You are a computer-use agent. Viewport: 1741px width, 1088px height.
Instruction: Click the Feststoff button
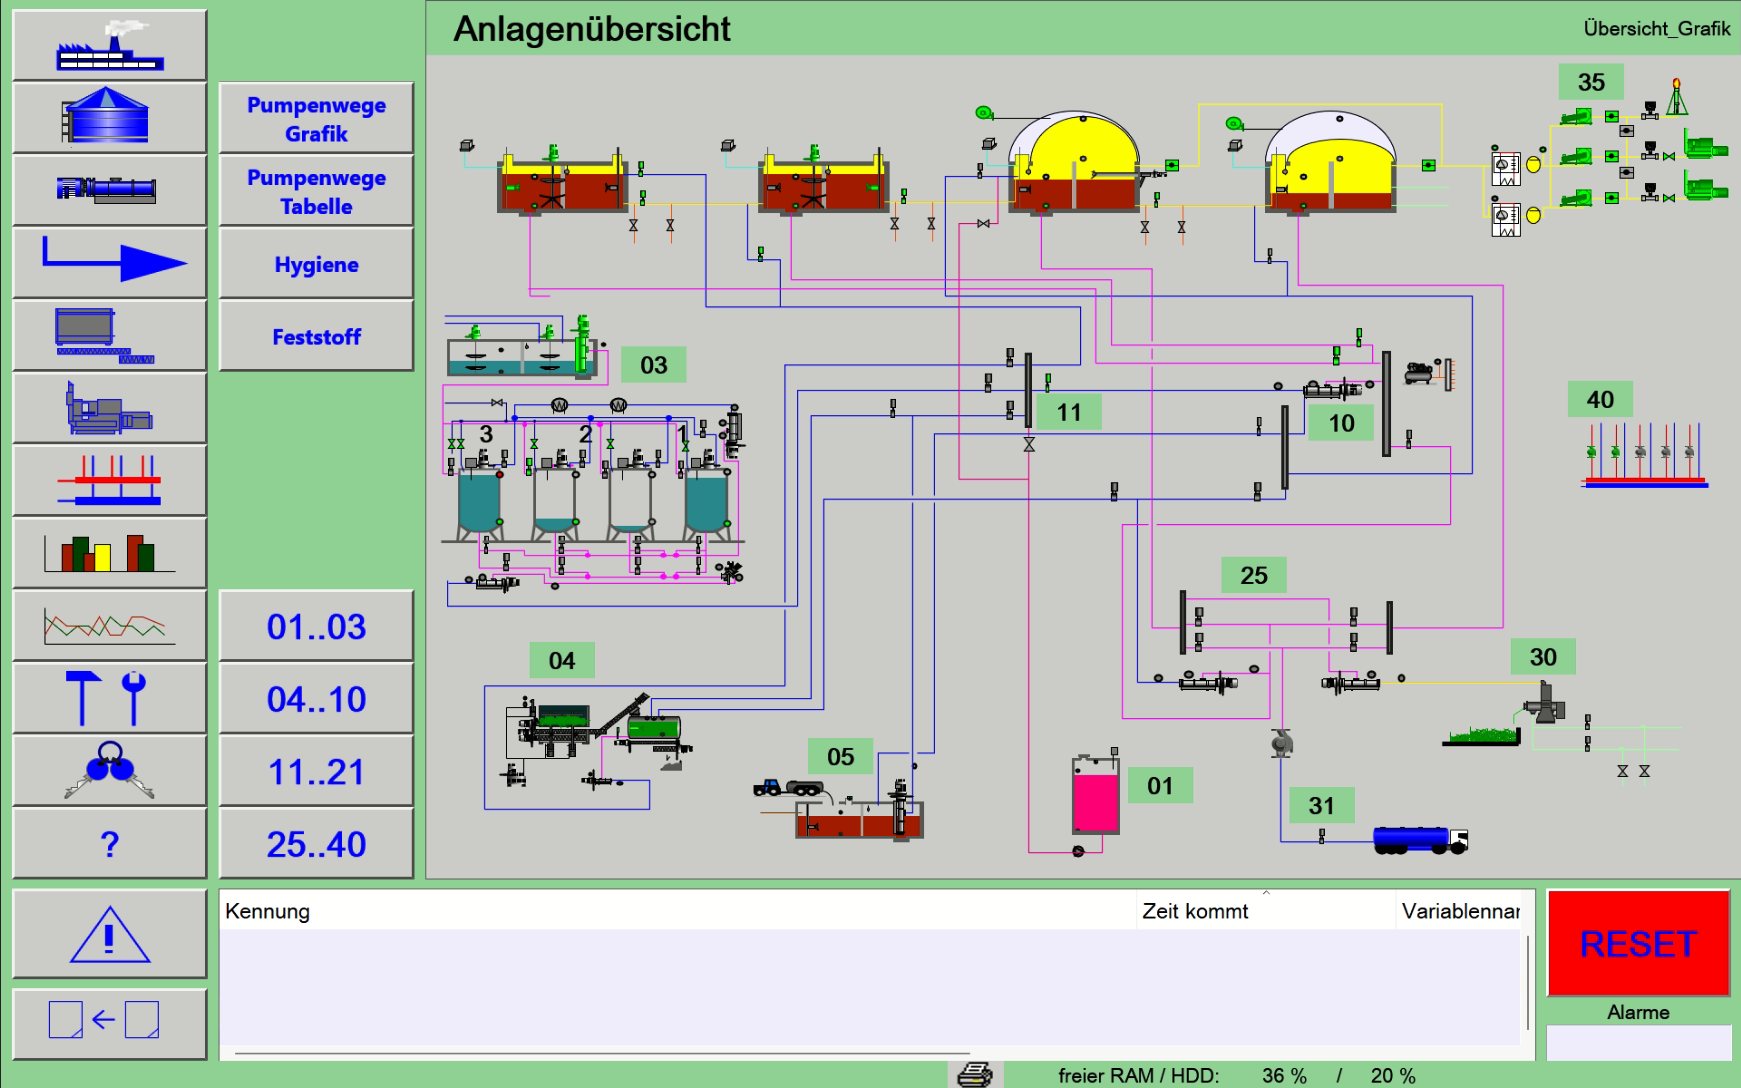pyautogui.click(x=316, y=337)
